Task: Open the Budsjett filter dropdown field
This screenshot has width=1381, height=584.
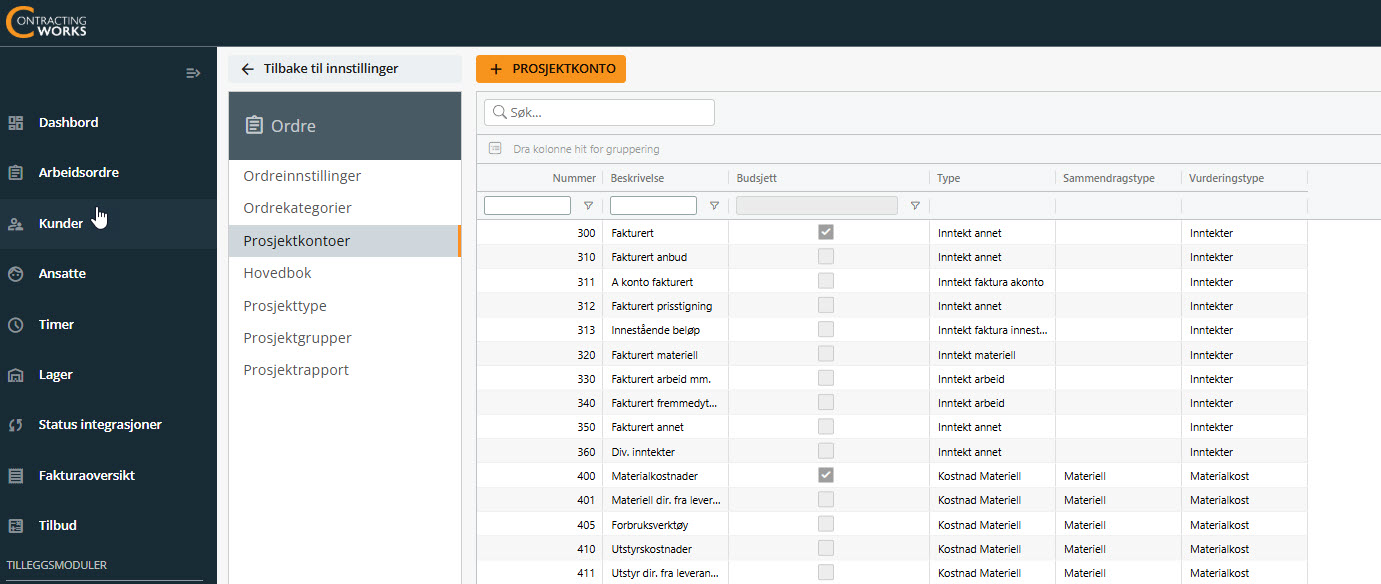Action: pos(816,206)
